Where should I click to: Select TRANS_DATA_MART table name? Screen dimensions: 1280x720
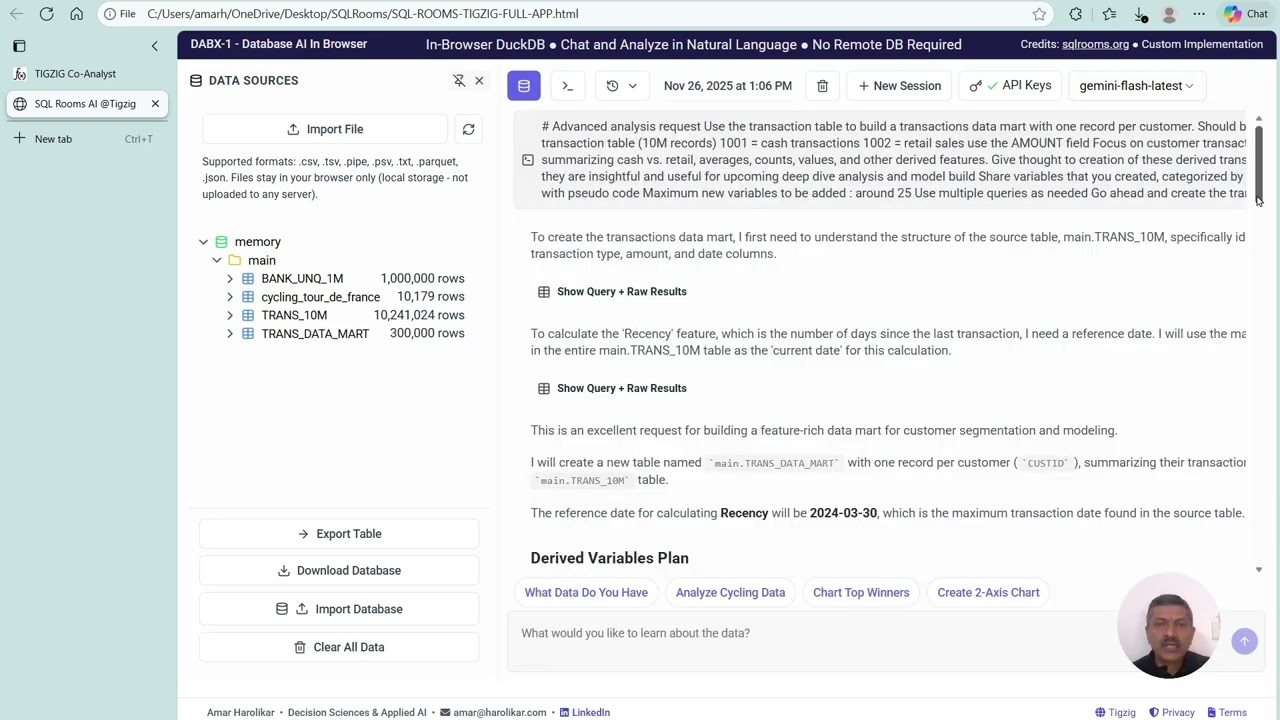[315, 334]
